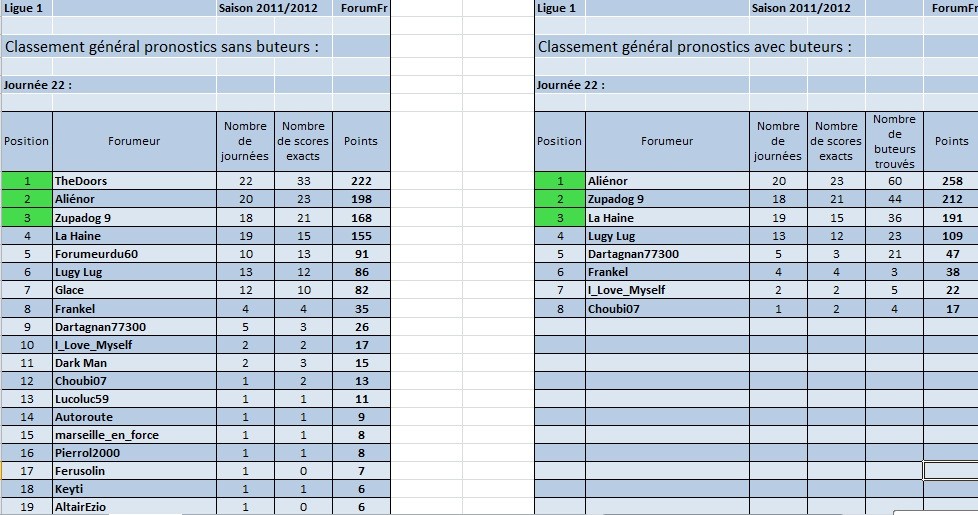Click the Choubi07 cell in right table

coord(667,309)
